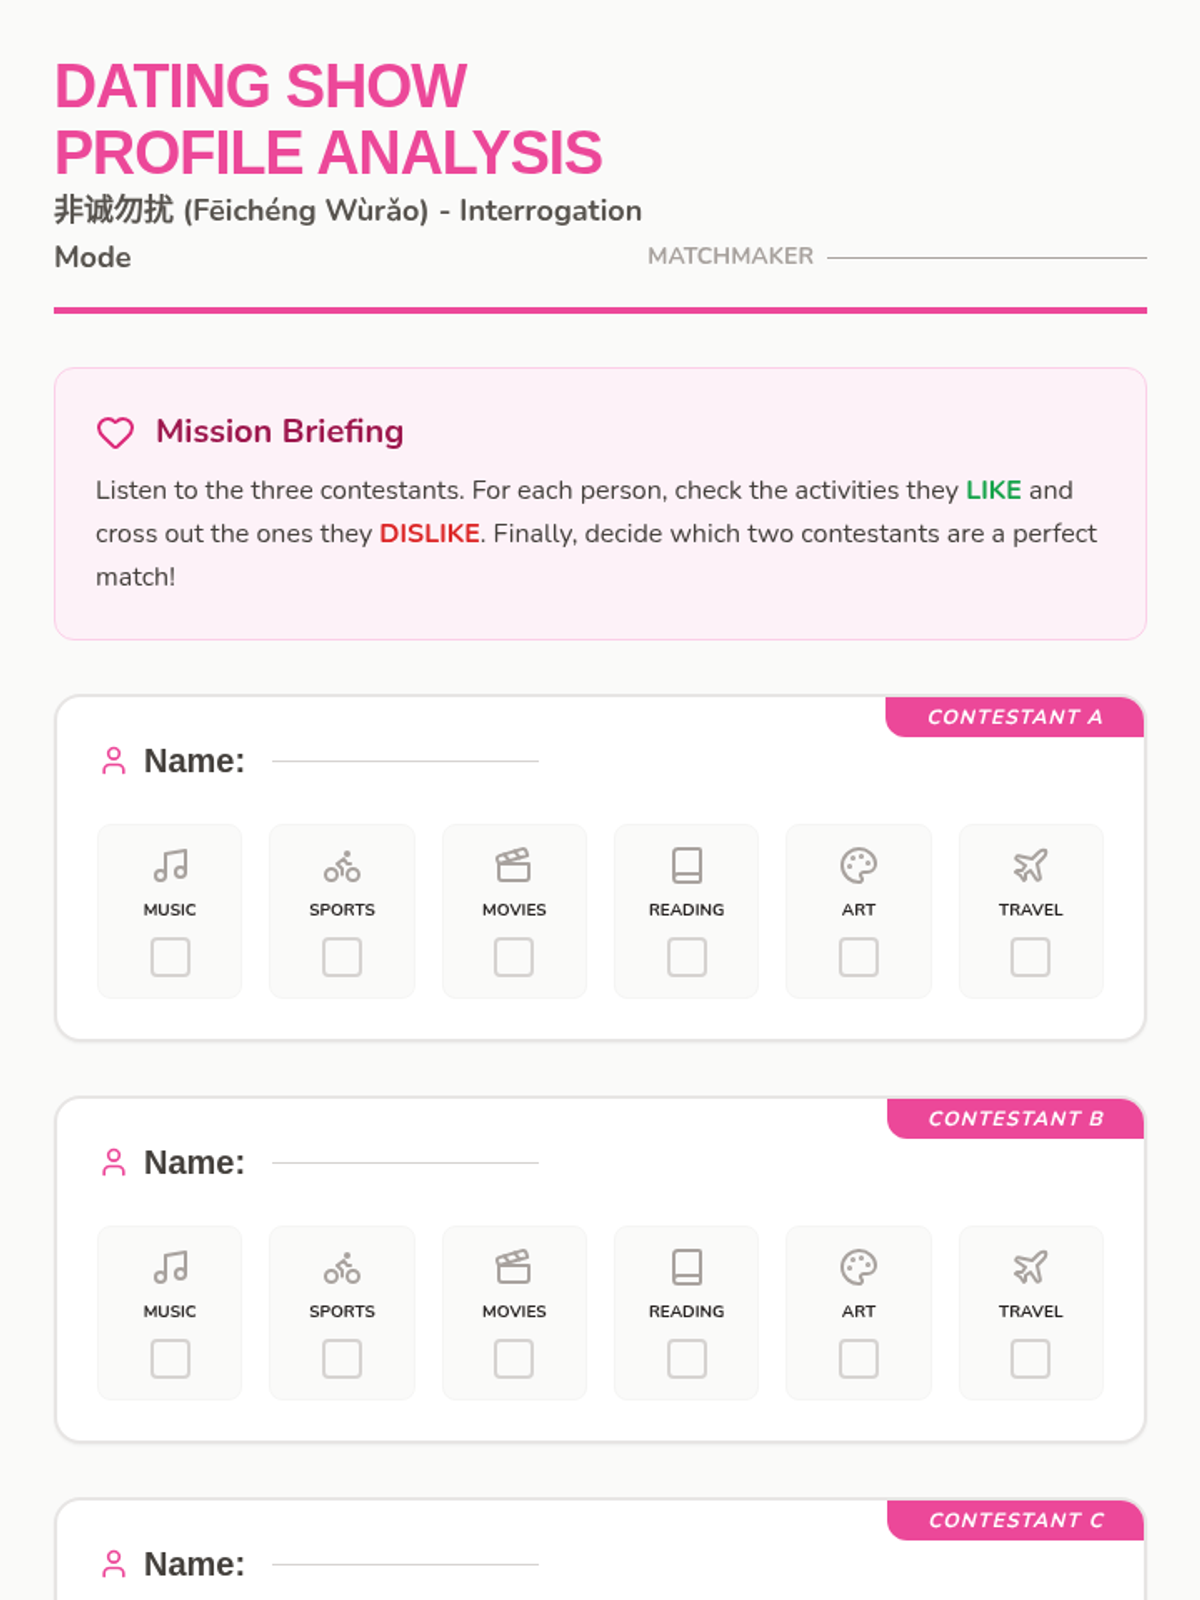The width and height of the screenshot is (1200, 1600).
Task: Click the Contestant B Name field line
Action: tap(405, 1163)
